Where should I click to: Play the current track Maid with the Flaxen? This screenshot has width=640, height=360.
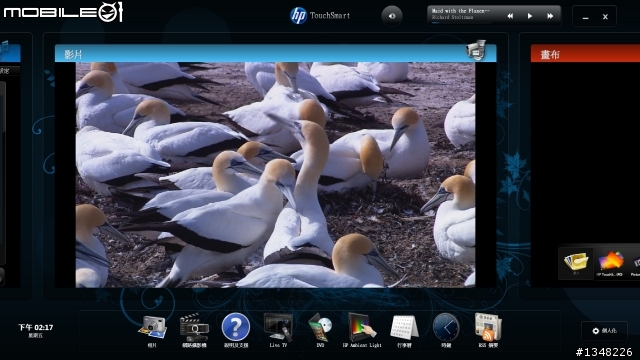pos(530,16)
